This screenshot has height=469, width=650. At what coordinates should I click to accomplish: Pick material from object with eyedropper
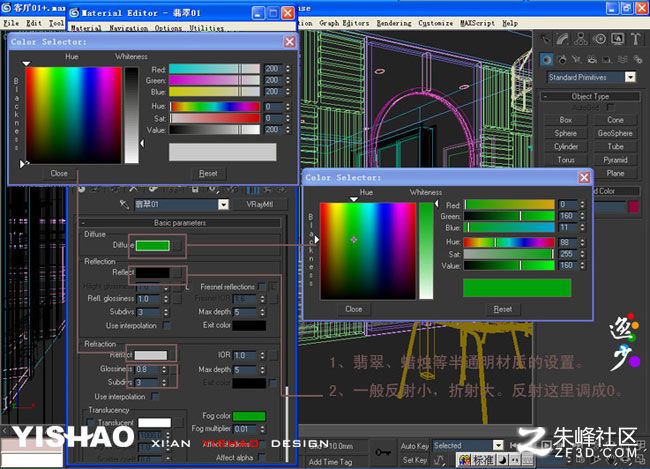point(124,204)
